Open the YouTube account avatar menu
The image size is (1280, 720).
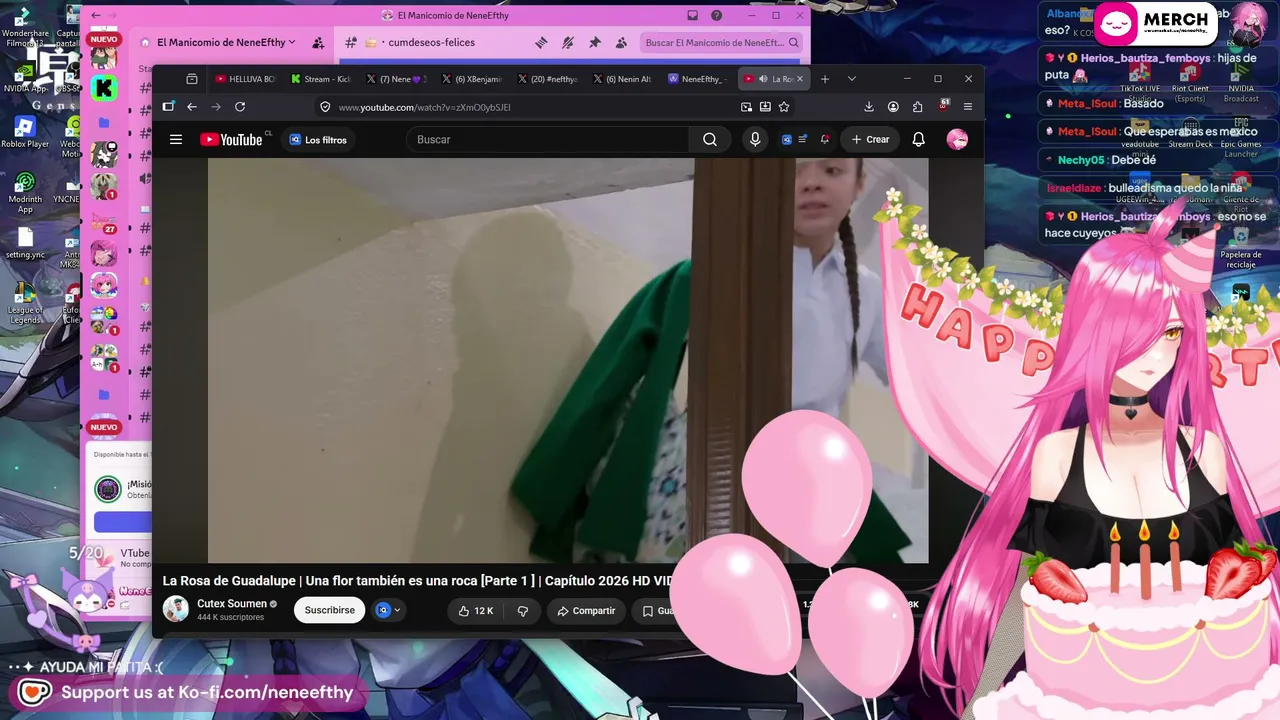(x=957, y=140)
